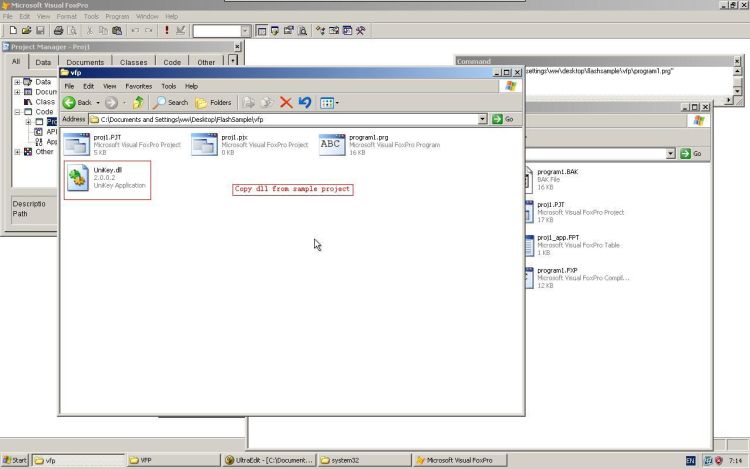Click the blue Undo arrow icon
750x469 pixels.
[305, 102]
